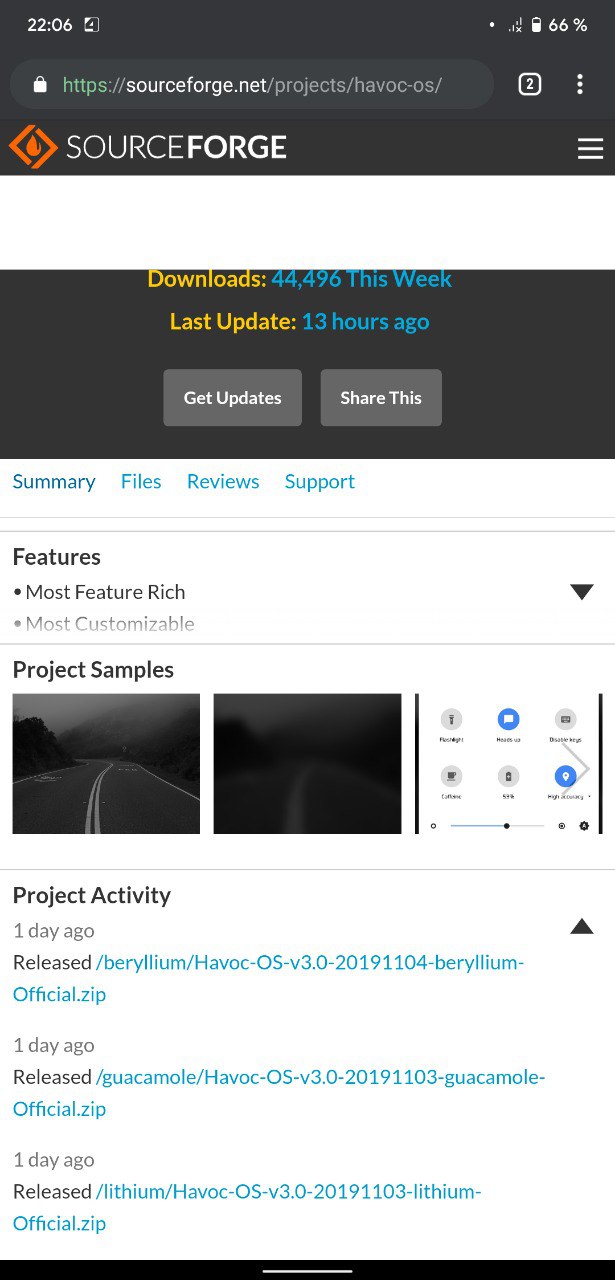Viewport: 615px width, 1280px height.
Task: Tap the Project Samples heading
Action: point(93,670)
